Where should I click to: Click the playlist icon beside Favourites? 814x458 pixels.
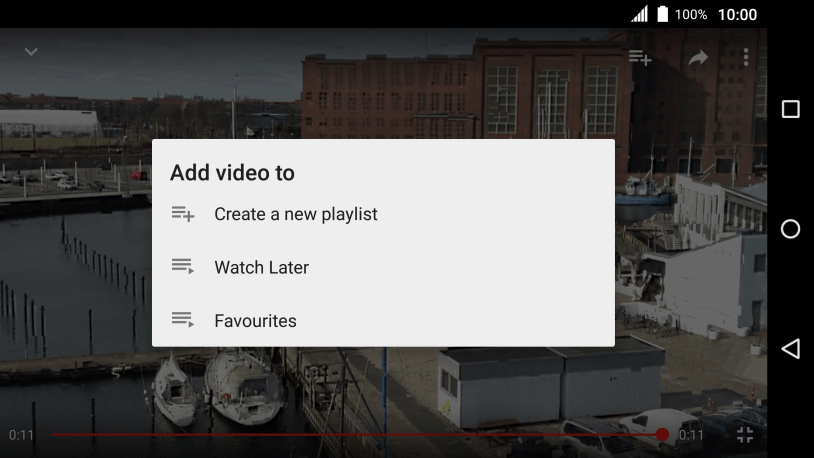click(183, 320)
